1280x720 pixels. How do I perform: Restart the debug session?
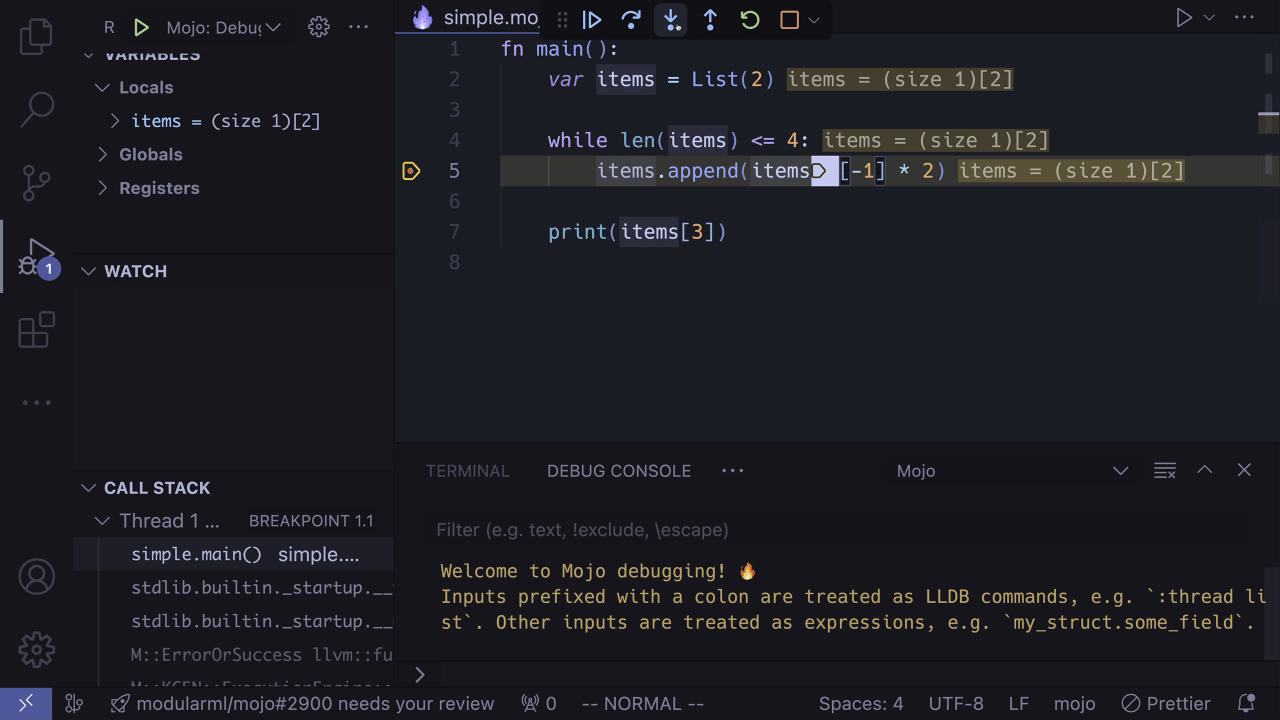pyautogui.click(x=750, y=19)
